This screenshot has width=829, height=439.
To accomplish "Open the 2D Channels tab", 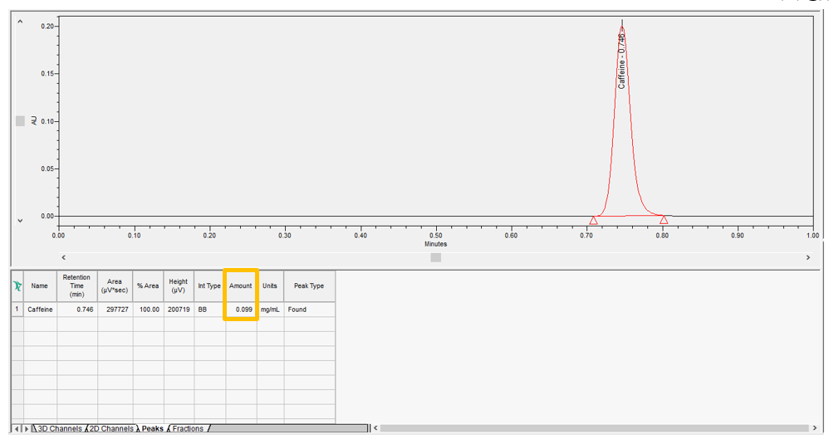I will click(110, 429).
